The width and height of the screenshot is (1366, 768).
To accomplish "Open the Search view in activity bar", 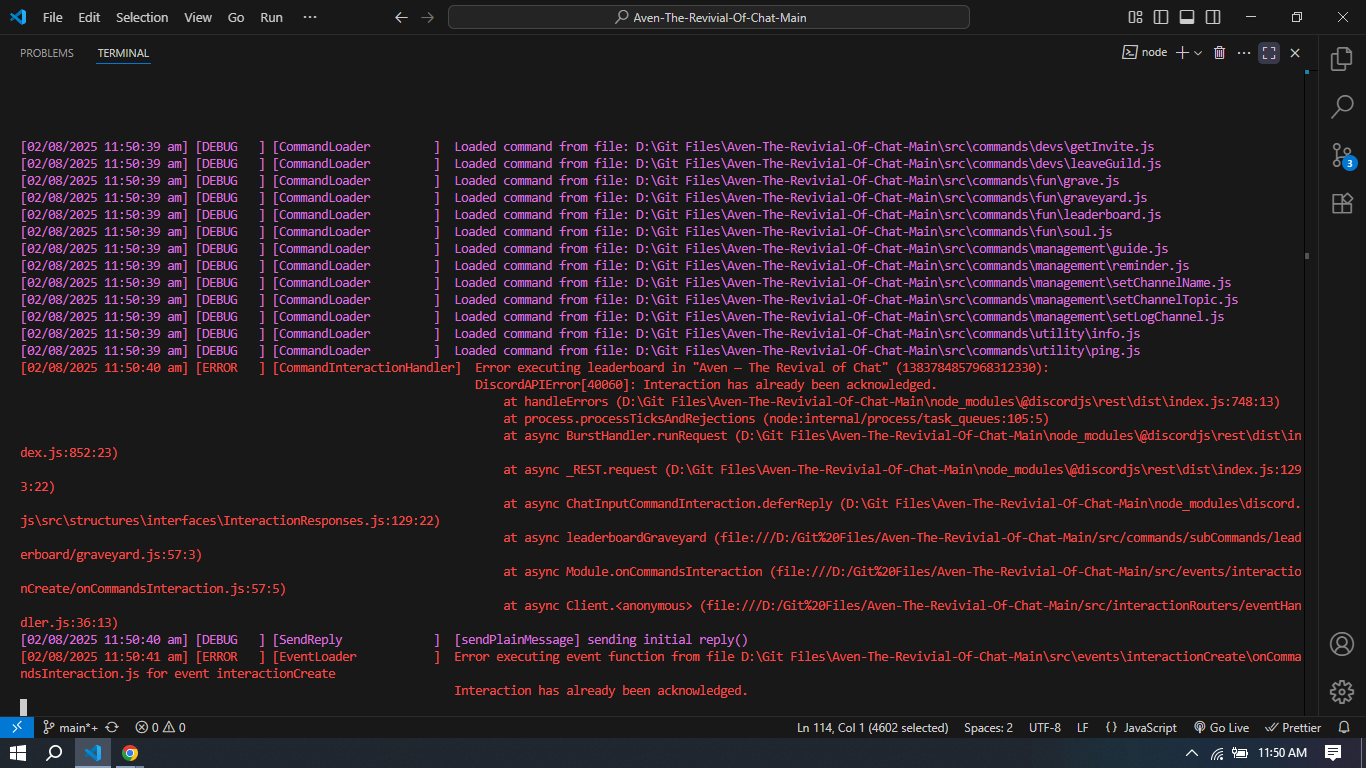I will 1341,107.
